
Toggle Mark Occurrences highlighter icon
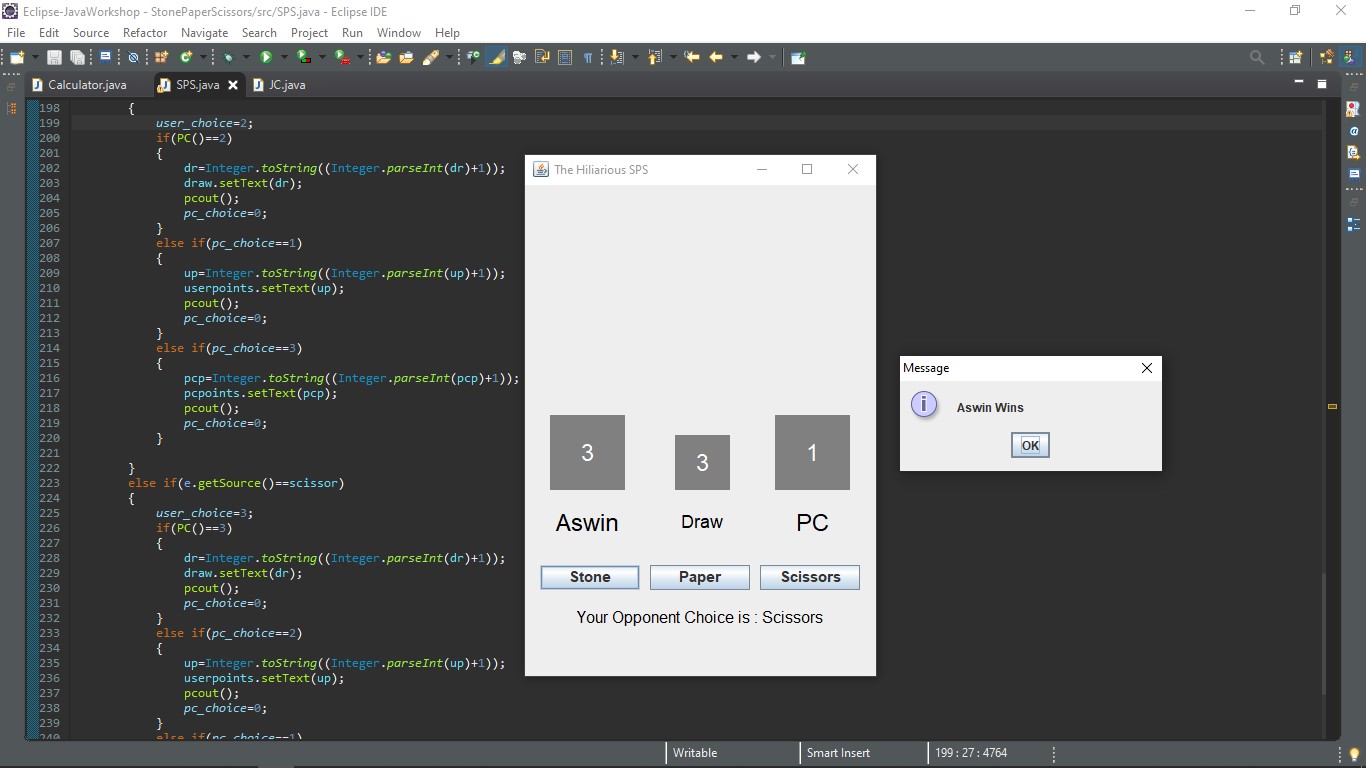[x=496, y=58]
